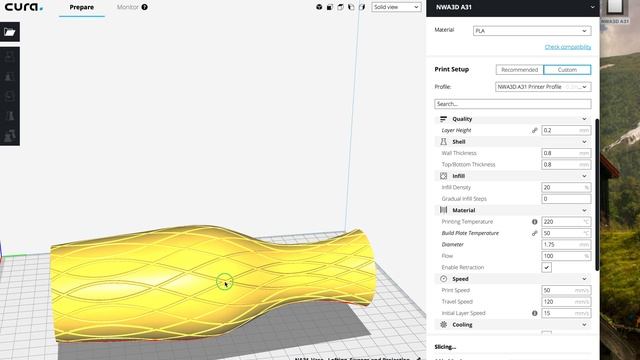
Task: Switch camera to left side view icon
Action: pyautogui.click(x=351, y=7)
